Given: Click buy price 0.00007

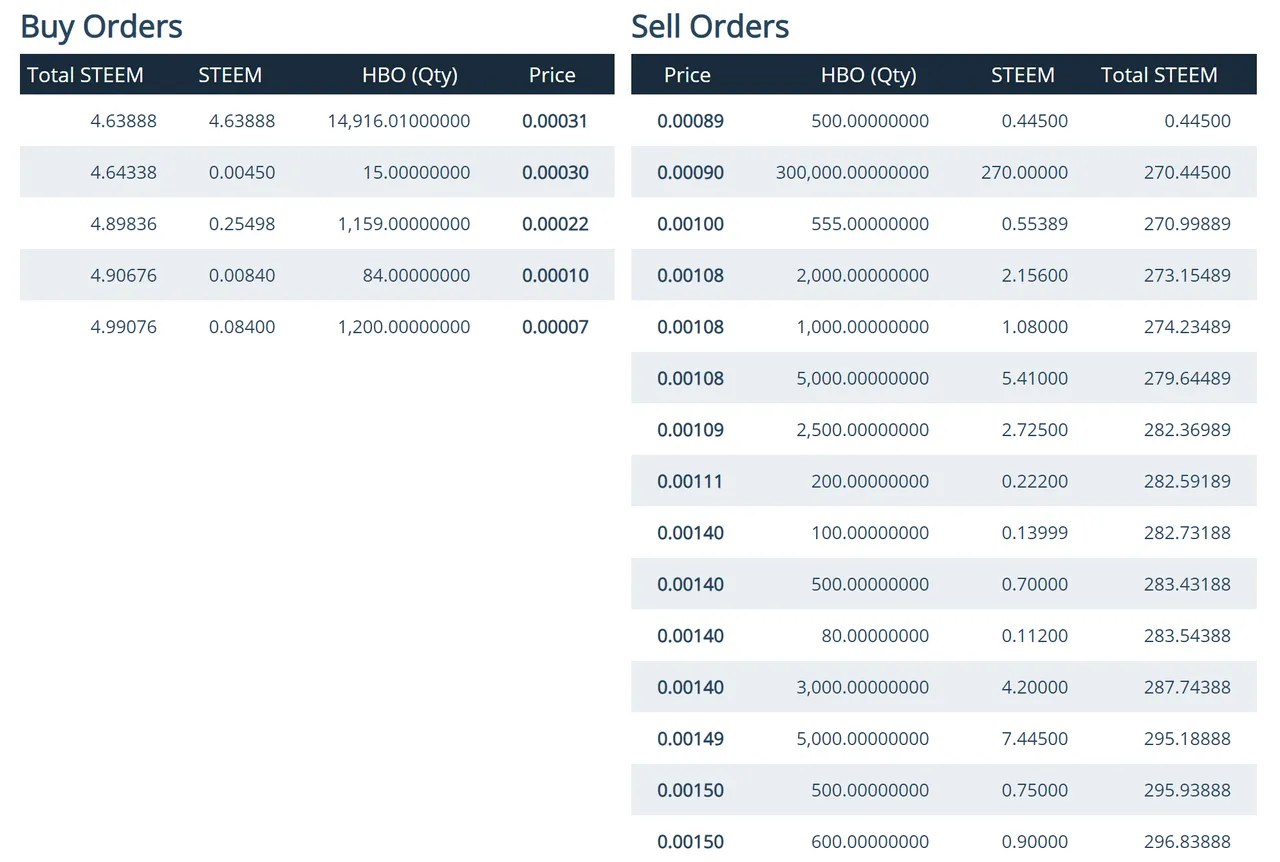Looking at the screenshot, I should (x=555, y=327).
